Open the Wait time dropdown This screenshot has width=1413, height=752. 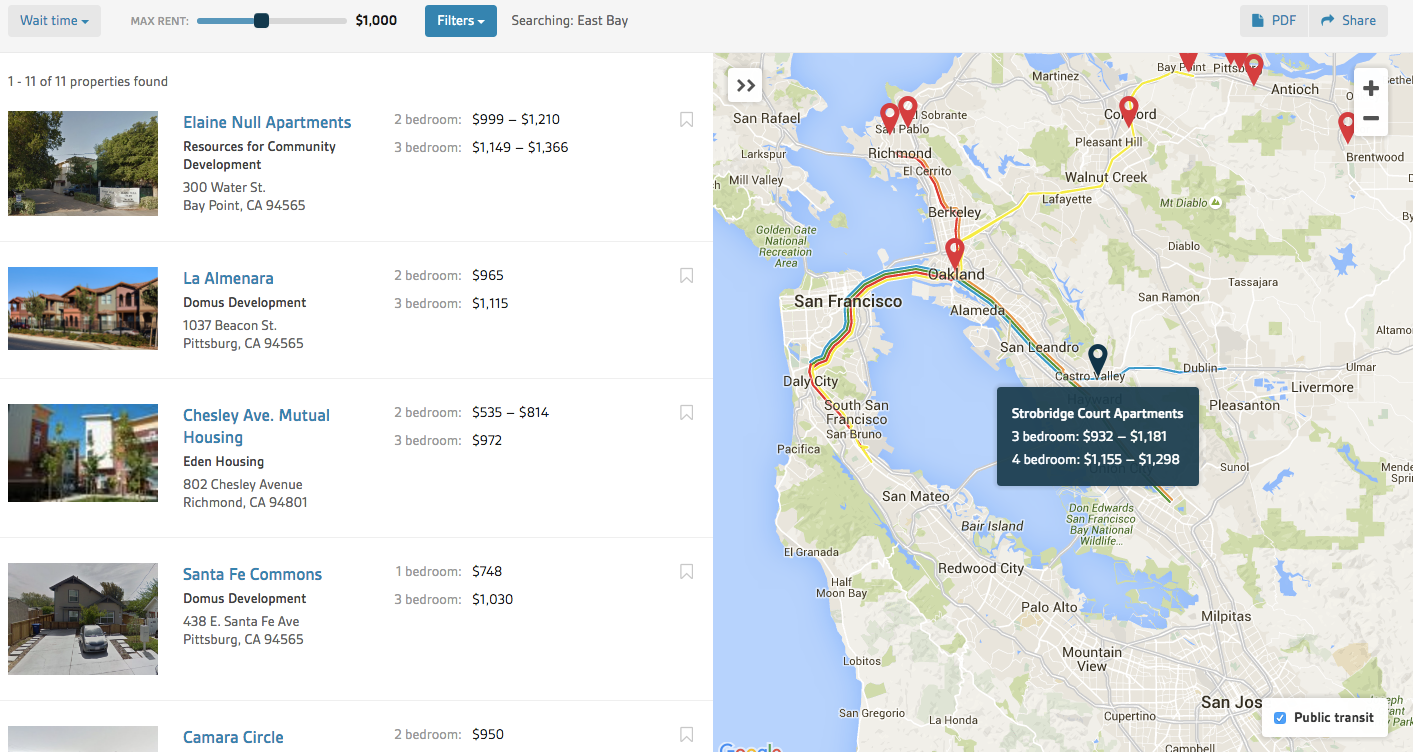click(54, 21)
